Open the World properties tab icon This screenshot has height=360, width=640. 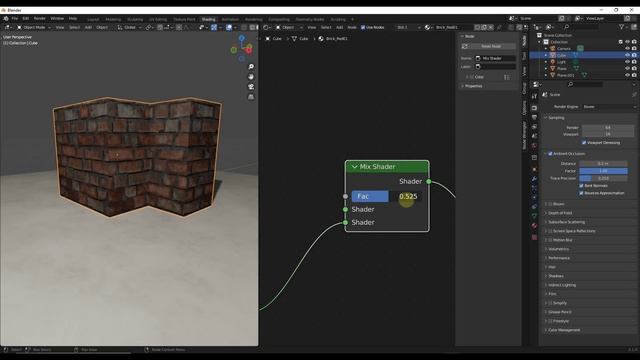click(534, 145)
